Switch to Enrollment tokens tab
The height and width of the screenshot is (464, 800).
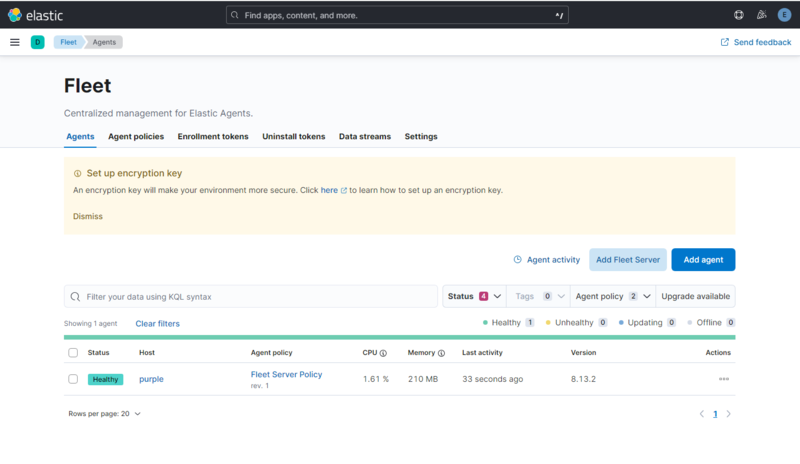coord(213,136)
